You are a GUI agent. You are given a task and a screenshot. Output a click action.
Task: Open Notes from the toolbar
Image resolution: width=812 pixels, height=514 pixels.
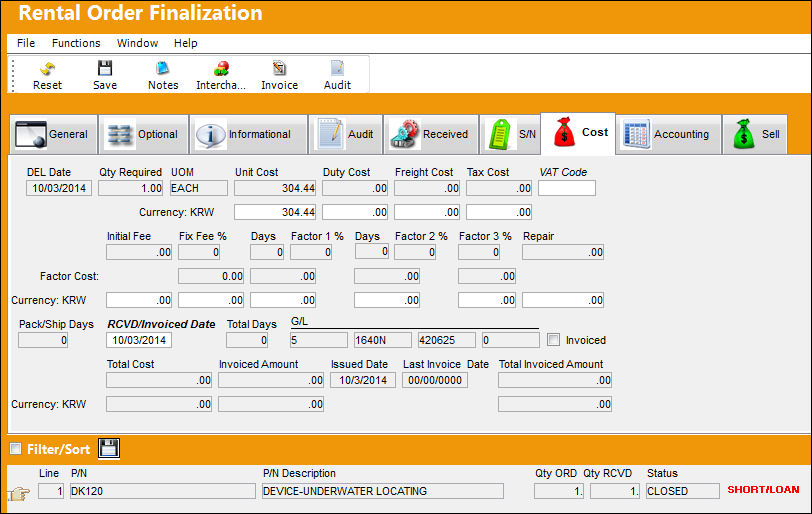click(x=163, y=76)
